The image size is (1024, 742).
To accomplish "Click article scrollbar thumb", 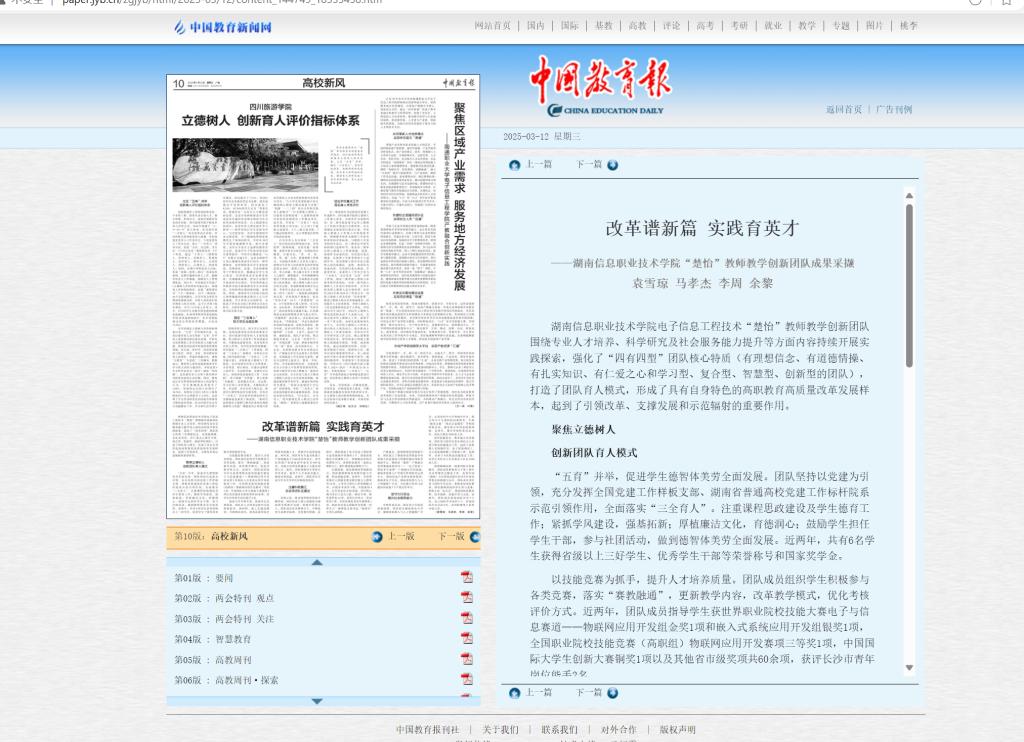I will point(909,285).
